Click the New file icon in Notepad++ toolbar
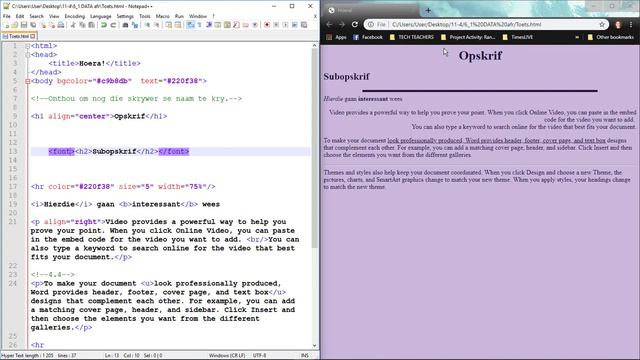 pos(6,25)
